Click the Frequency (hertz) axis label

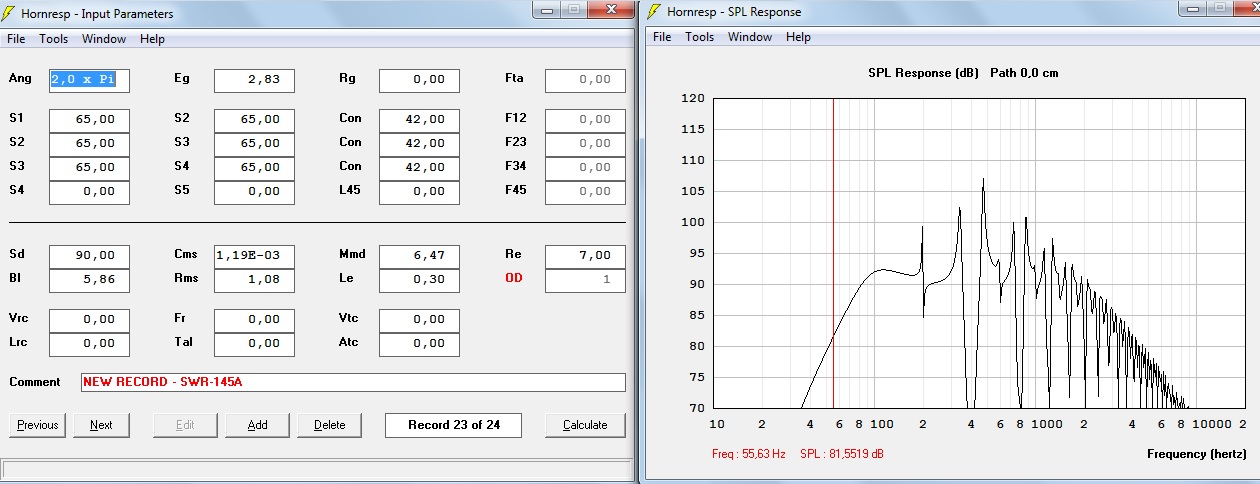click(x=1196, y=454)
